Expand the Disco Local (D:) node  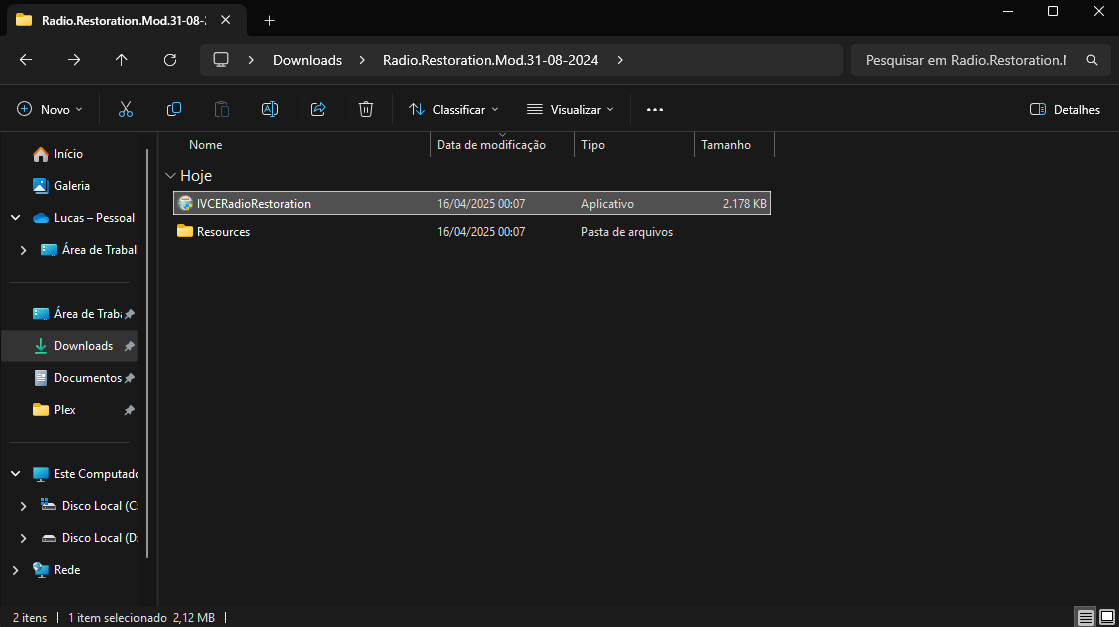(24, 538)
